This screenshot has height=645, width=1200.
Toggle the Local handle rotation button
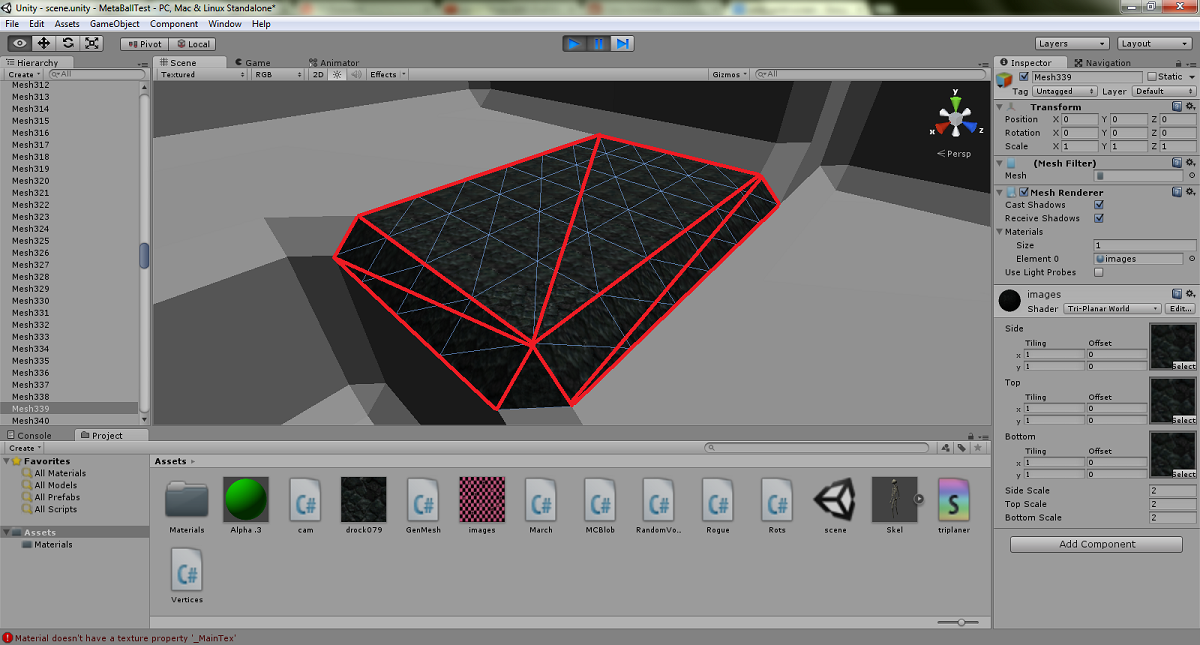[x=192, y=44]
